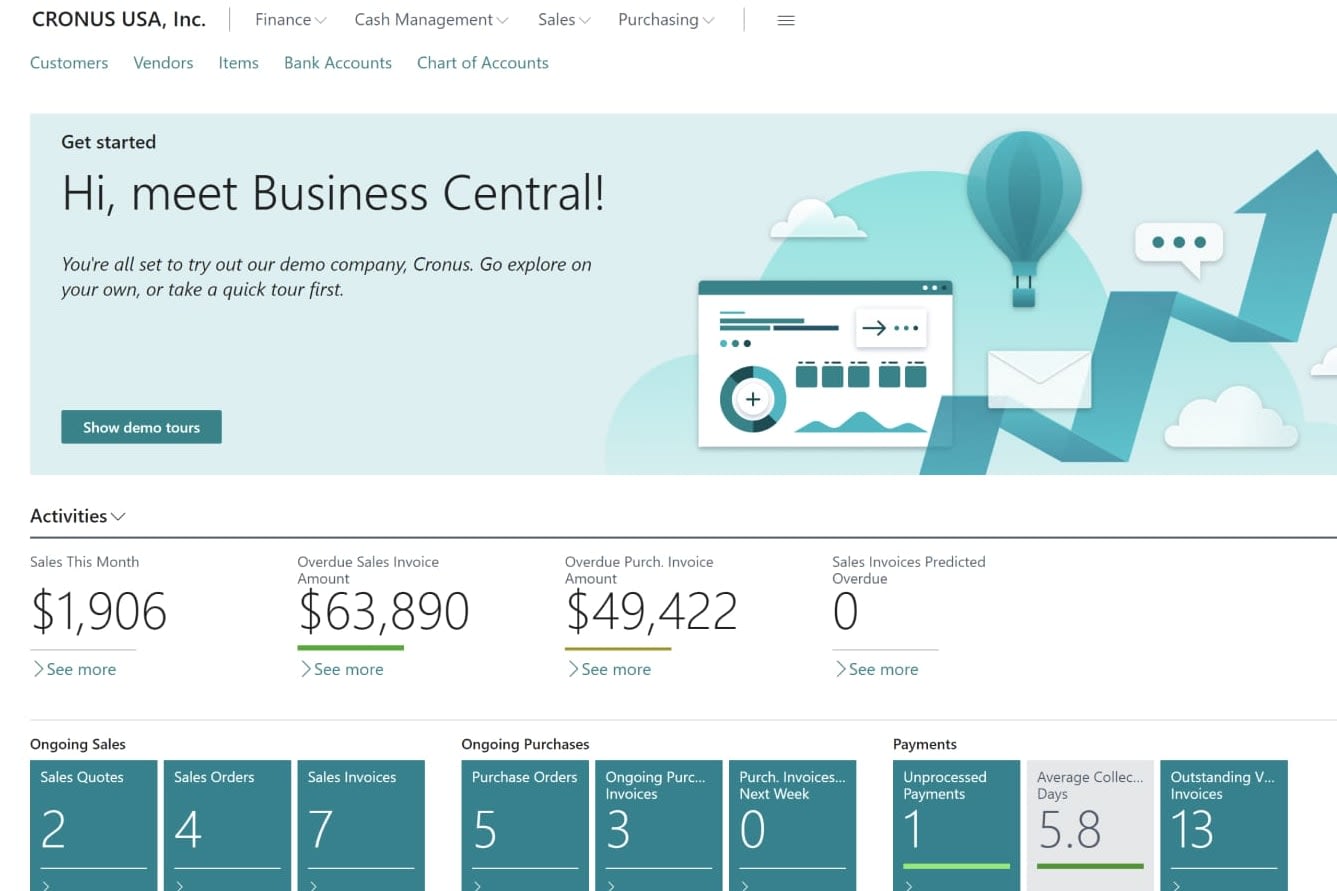1337x891 pixels.
Task: Open the Outstanding Vendor Invoices tile
Action: coord(1224,826)
